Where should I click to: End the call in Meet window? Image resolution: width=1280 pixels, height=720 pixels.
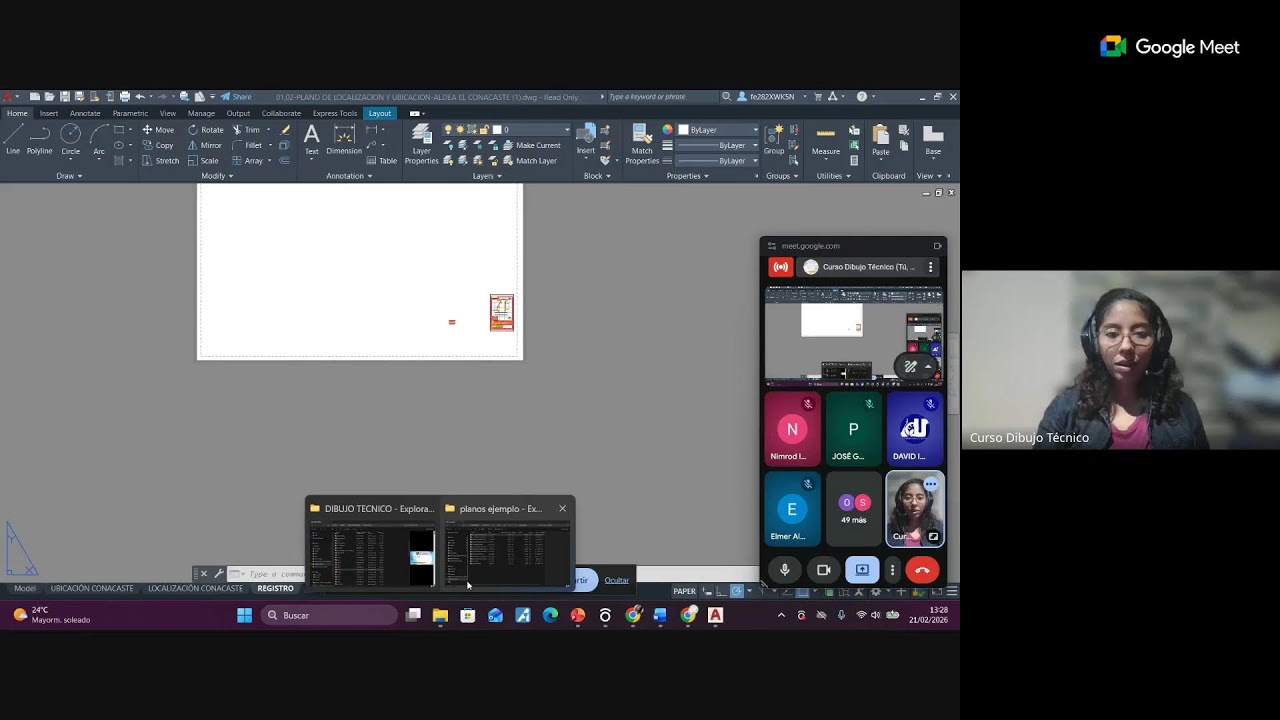[x=922, y=570]
